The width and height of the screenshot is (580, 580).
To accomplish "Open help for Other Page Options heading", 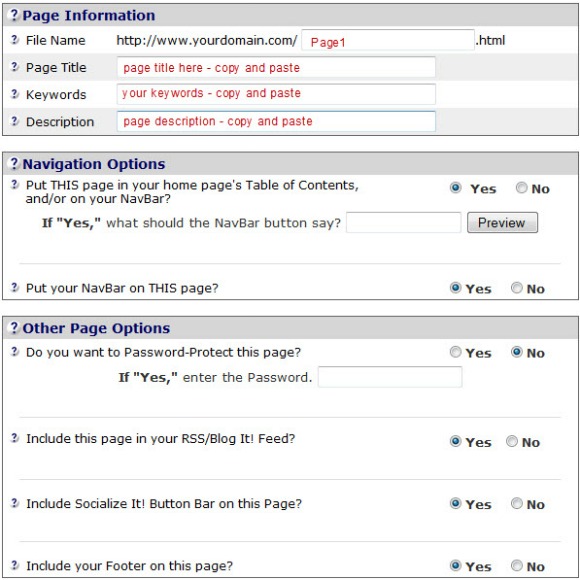I will pos(14,327).
